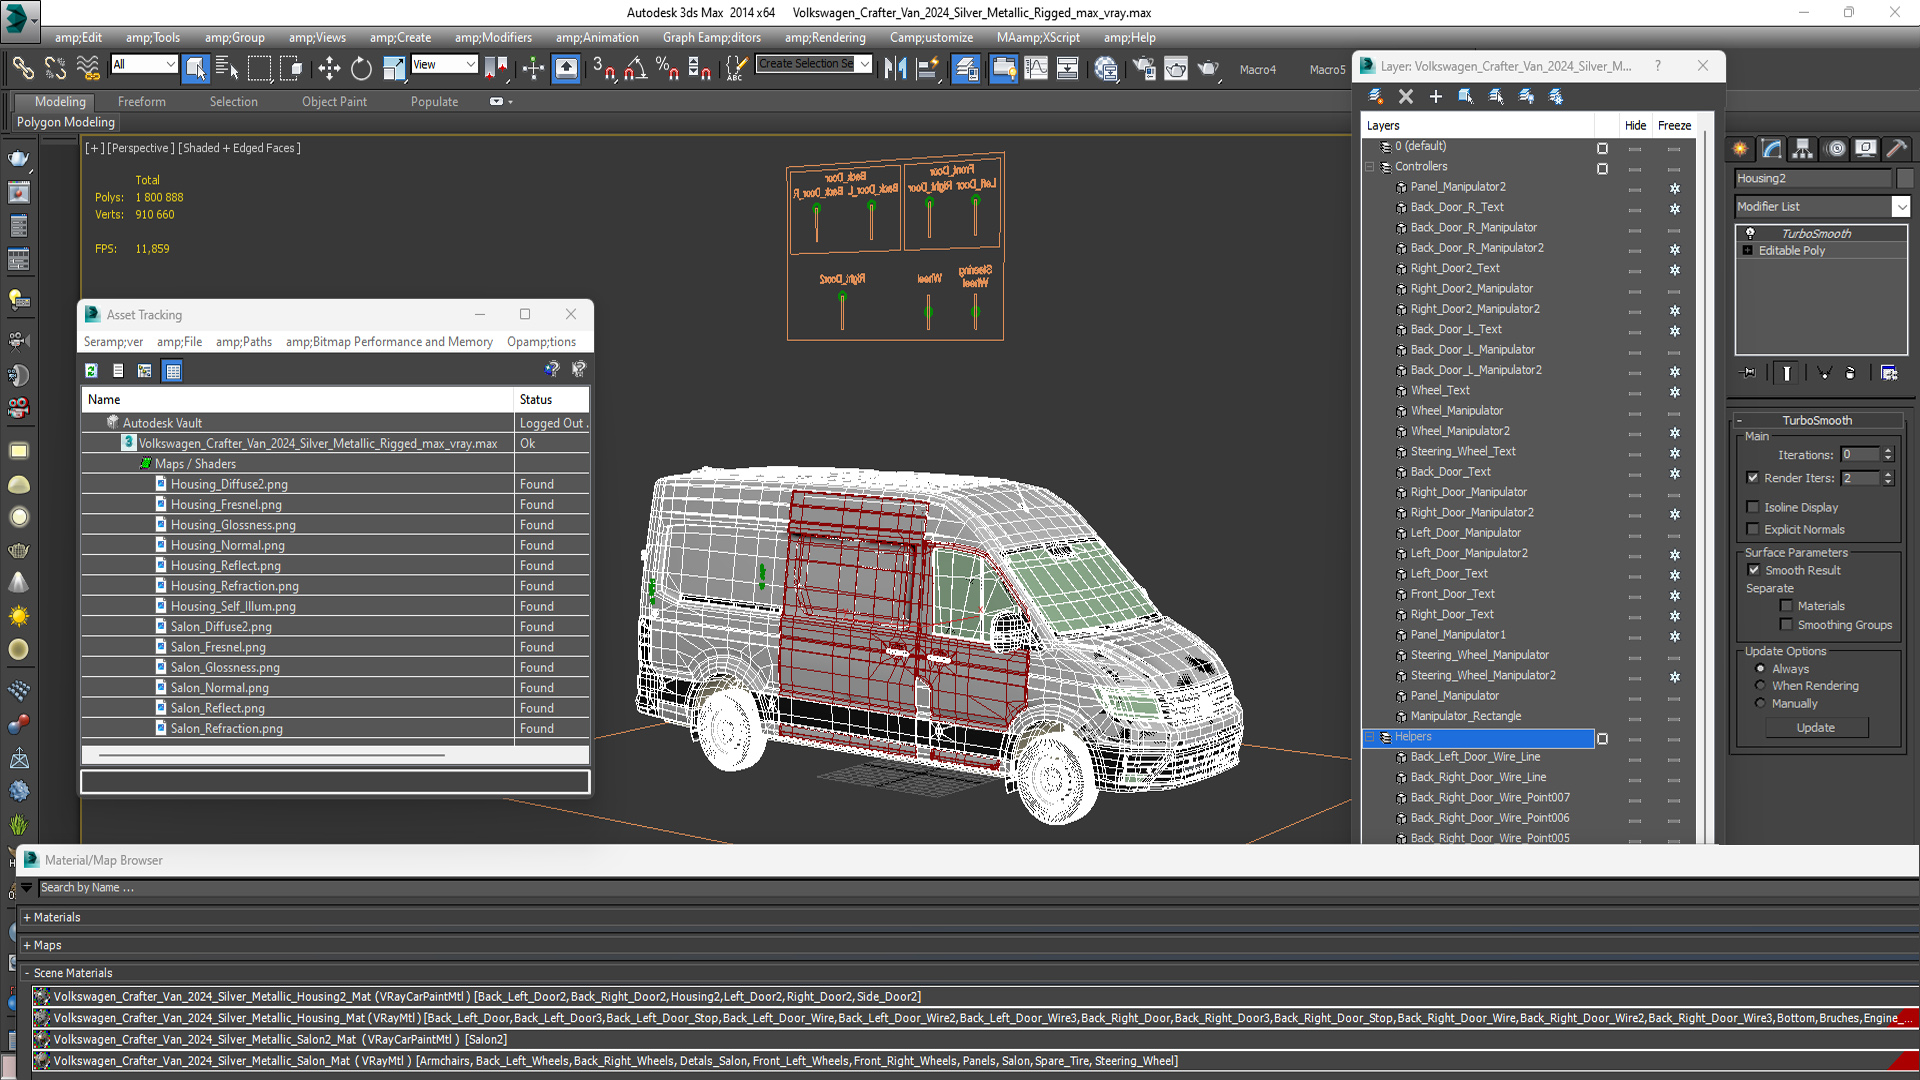Click the Status column header
Image resolution: width=1920 pixels, height=1080 pixels.
pos(551,399)
